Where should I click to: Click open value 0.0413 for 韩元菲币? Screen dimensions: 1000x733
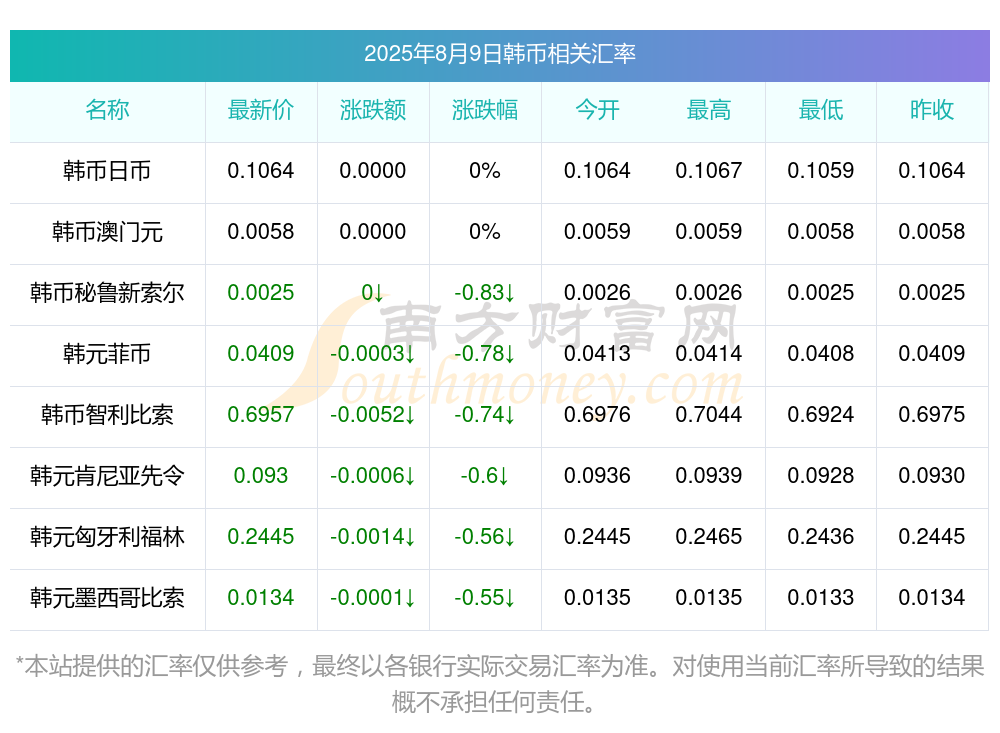click(x=597, y=353)
